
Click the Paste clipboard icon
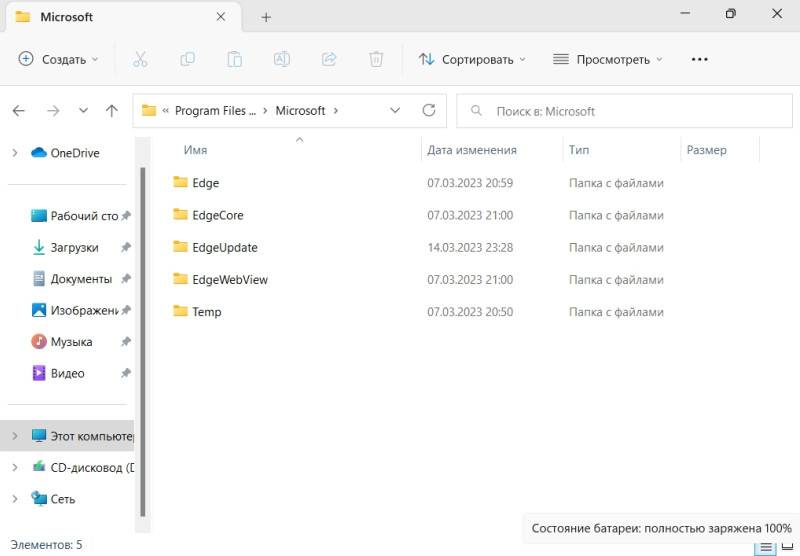tap(234, 59)
